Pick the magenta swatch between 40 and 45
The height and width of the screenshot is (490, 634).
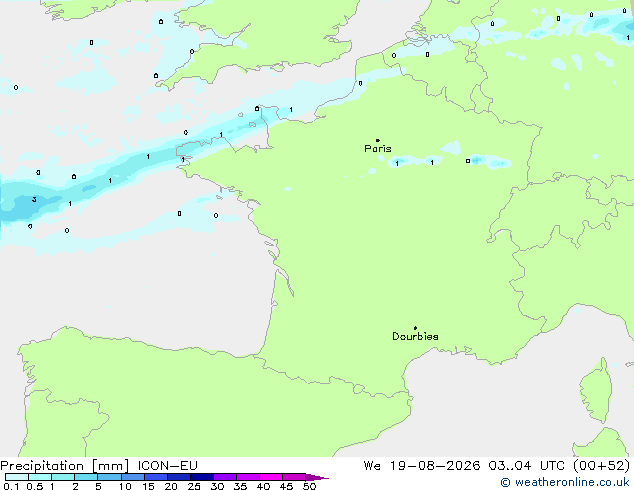click(x=271, y=477)
